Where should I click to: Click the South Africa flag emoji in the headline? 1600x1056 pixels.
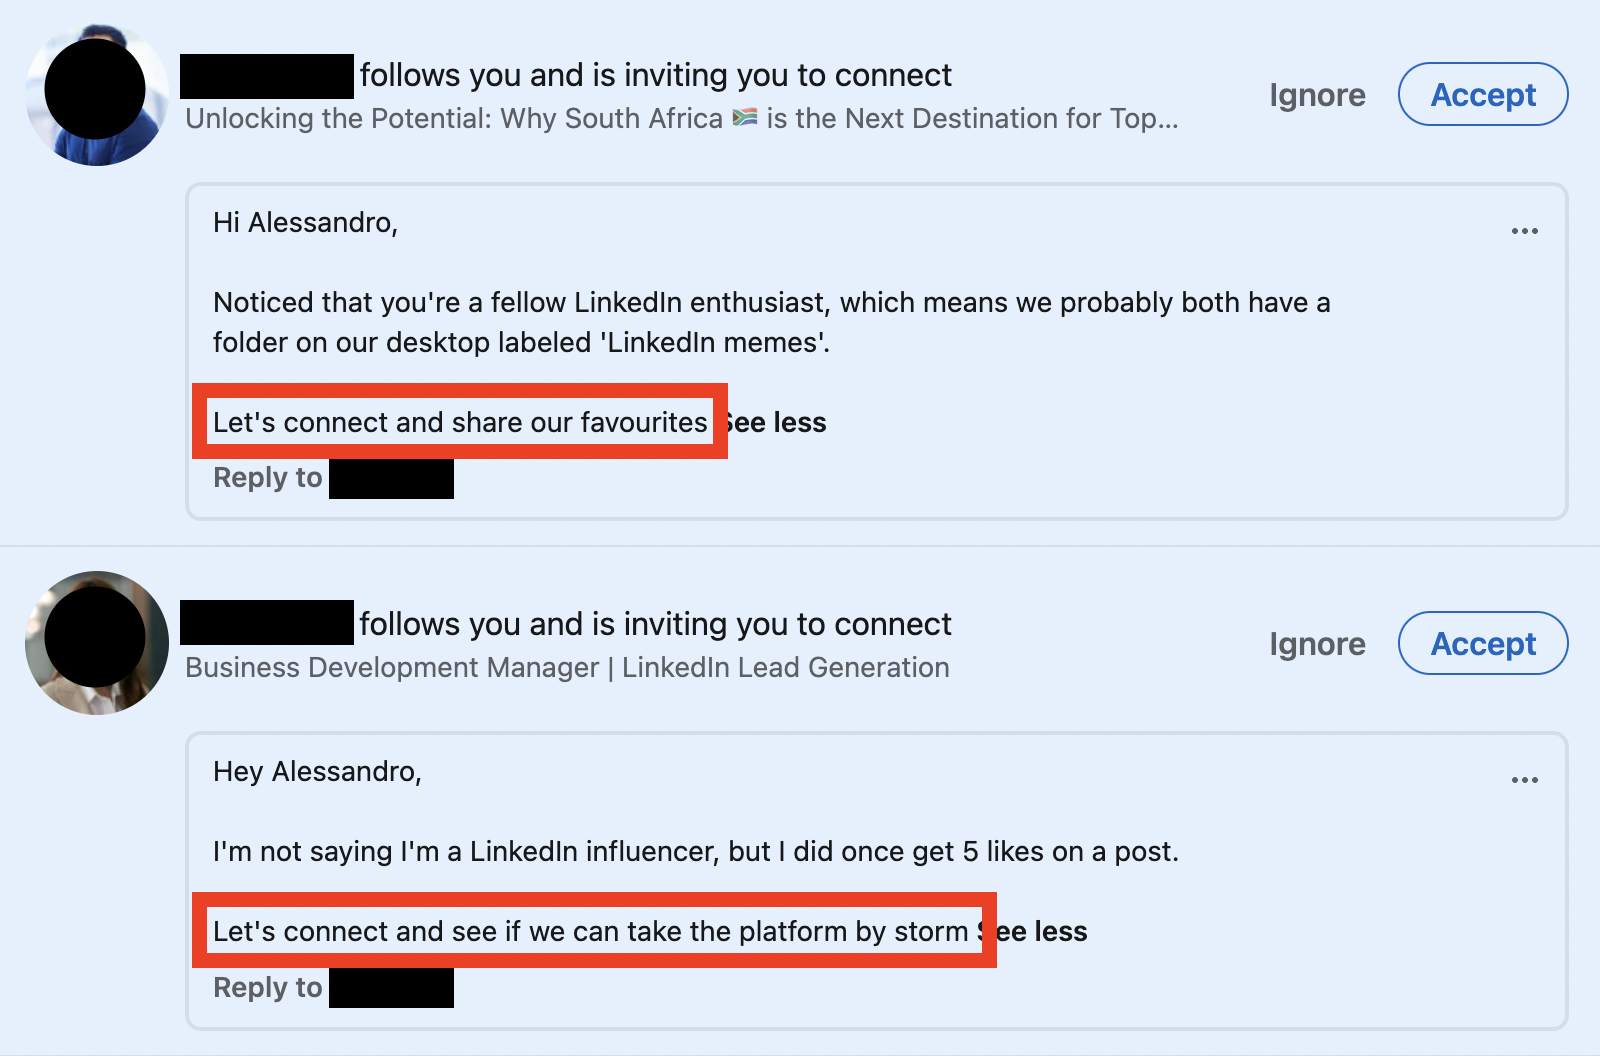pyautogui.click(x=745, y=118)
